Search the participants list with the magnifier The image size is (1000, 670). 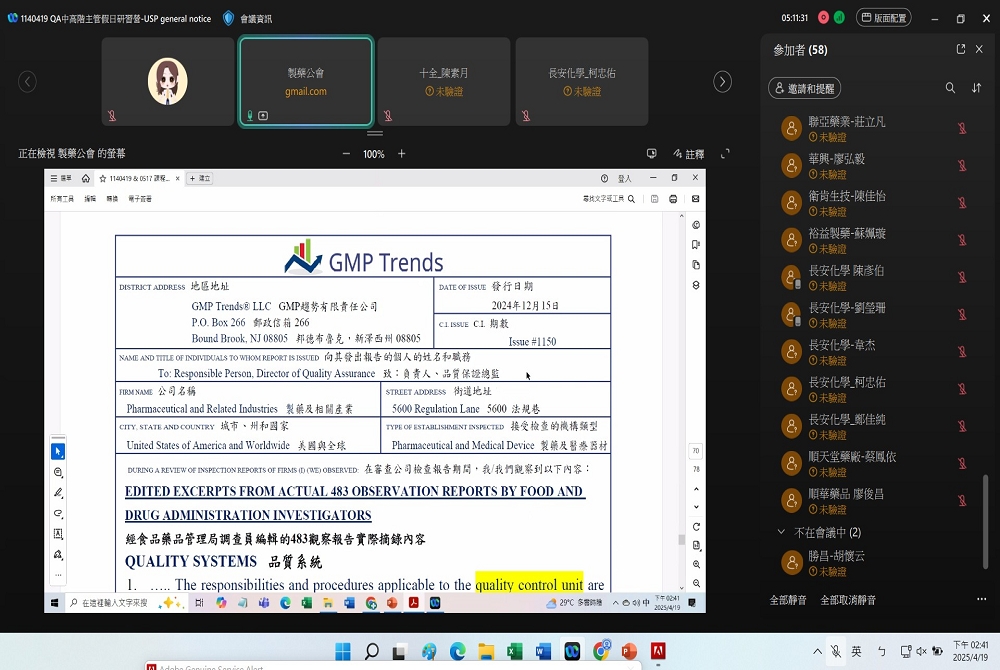pyautogui.click(x=950, y=88)
